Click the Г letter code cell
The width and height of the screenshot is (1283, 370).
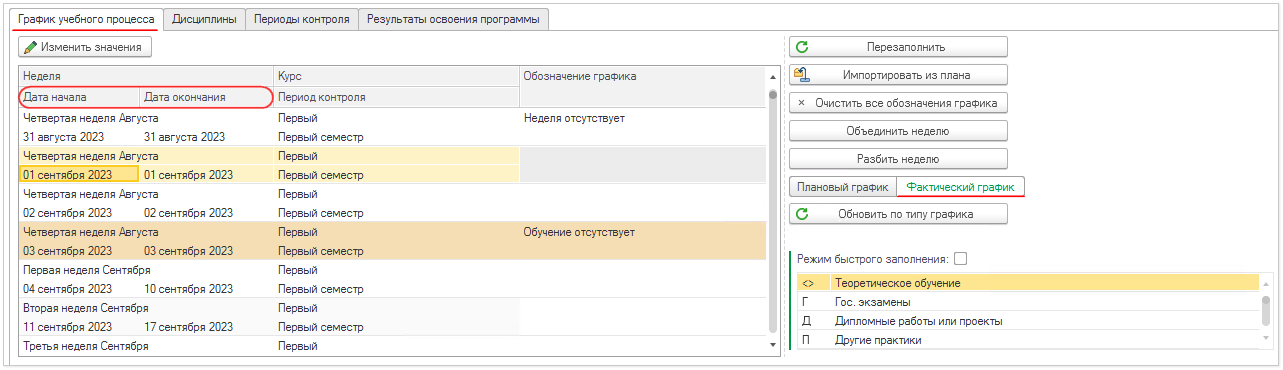pos(813,302)
